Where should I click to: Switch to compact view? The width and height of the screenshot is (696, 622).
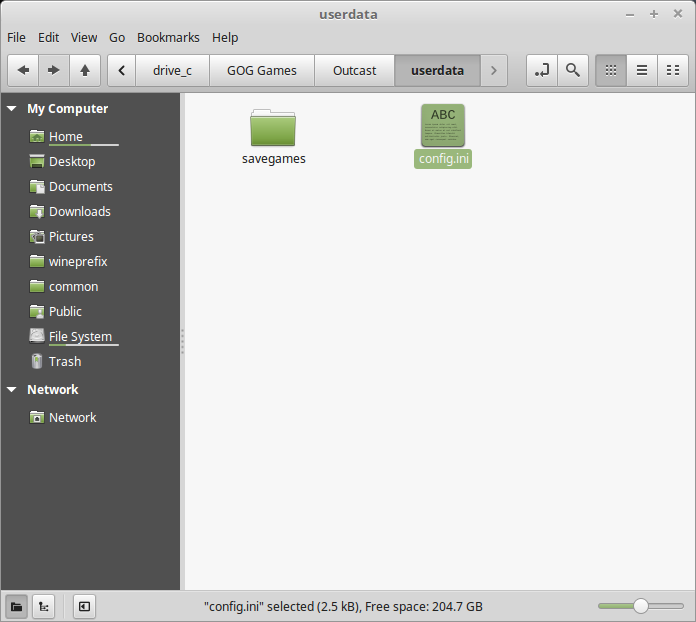click(x=673, y=70)
